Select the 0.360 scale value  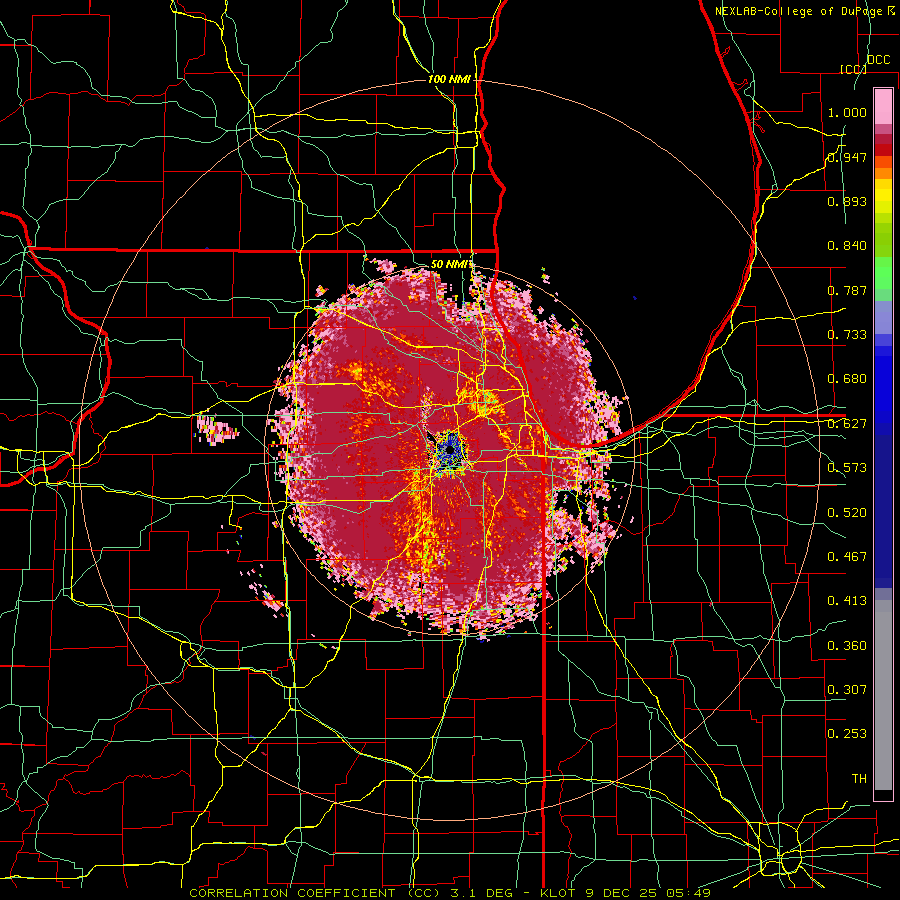tap(847, 646)
